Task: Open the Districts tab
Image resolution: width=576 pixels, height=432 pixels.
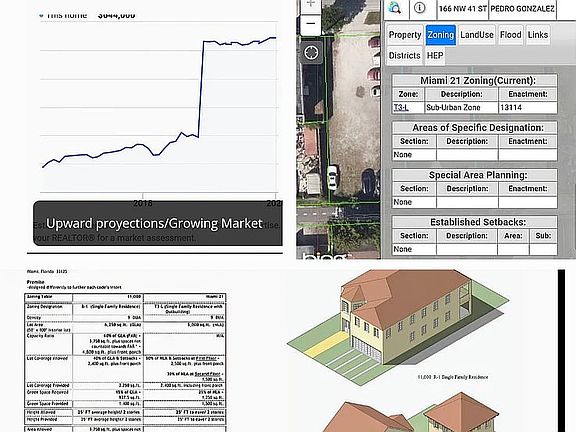Action: [x=404, y=55]
